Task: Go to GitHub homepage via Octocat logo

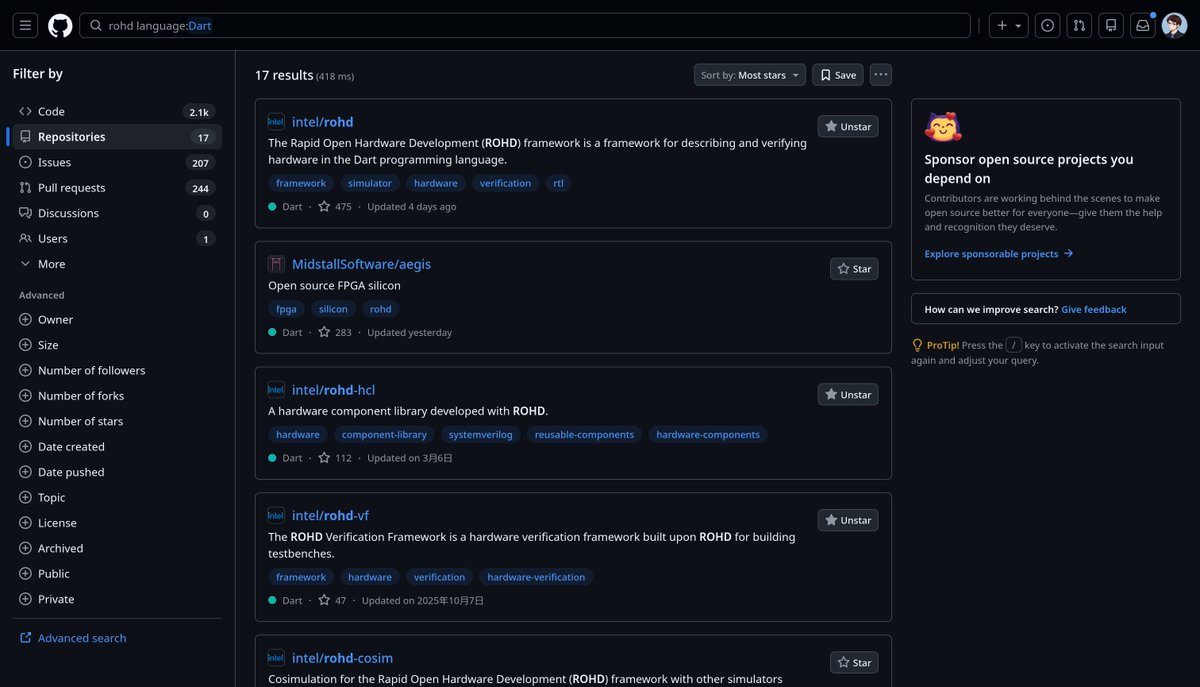Action: click(x=60, y=25)
